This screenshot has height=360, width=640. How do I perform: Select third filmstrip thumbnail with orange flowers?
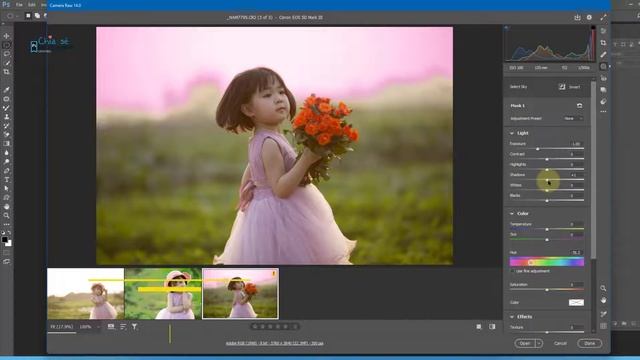click(240, 293)
